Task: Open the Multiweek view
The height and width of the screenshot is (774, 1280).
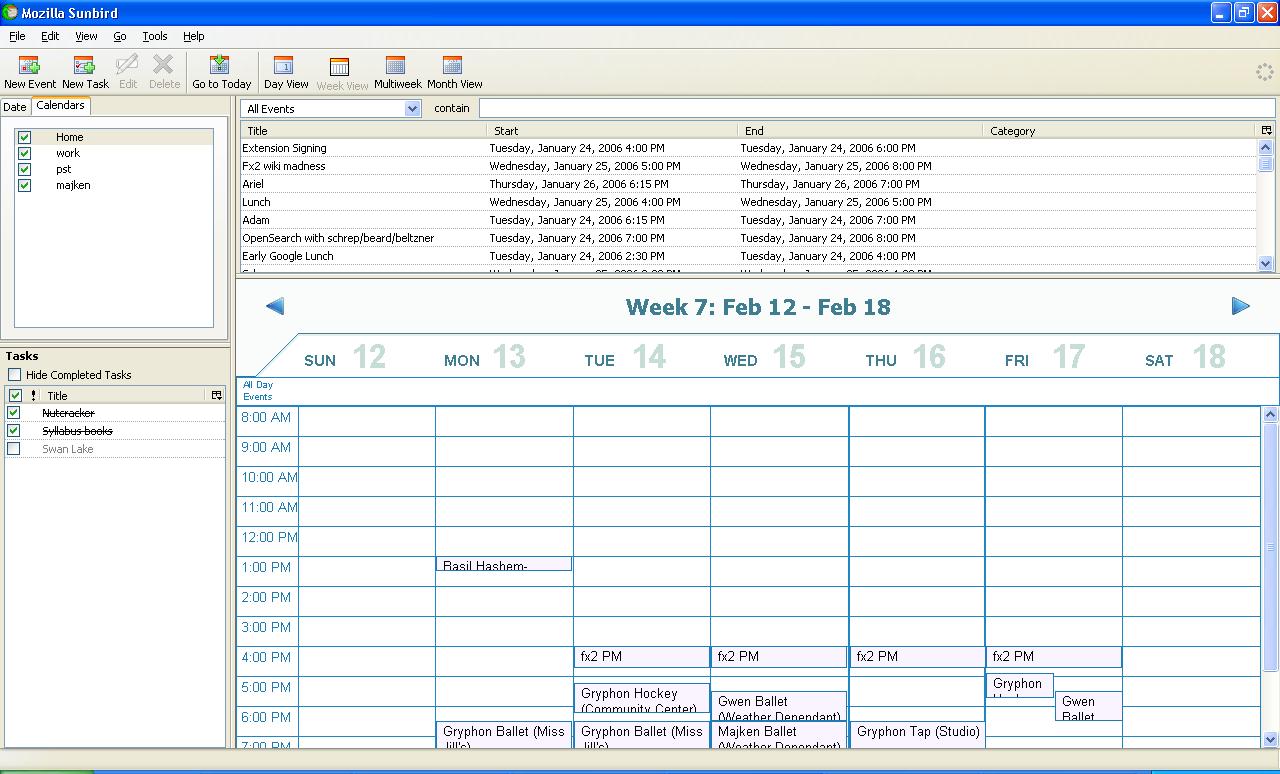Action: (397, 71)
